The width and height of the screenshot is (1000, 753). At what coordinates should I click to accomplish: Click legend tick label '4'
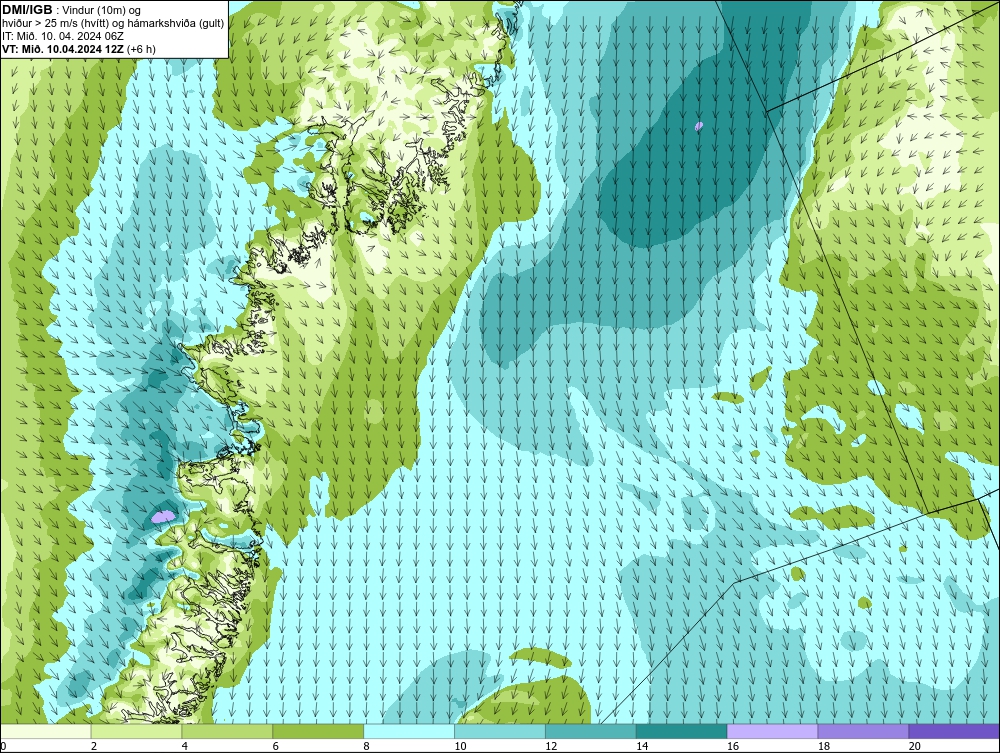pos(185,746)
